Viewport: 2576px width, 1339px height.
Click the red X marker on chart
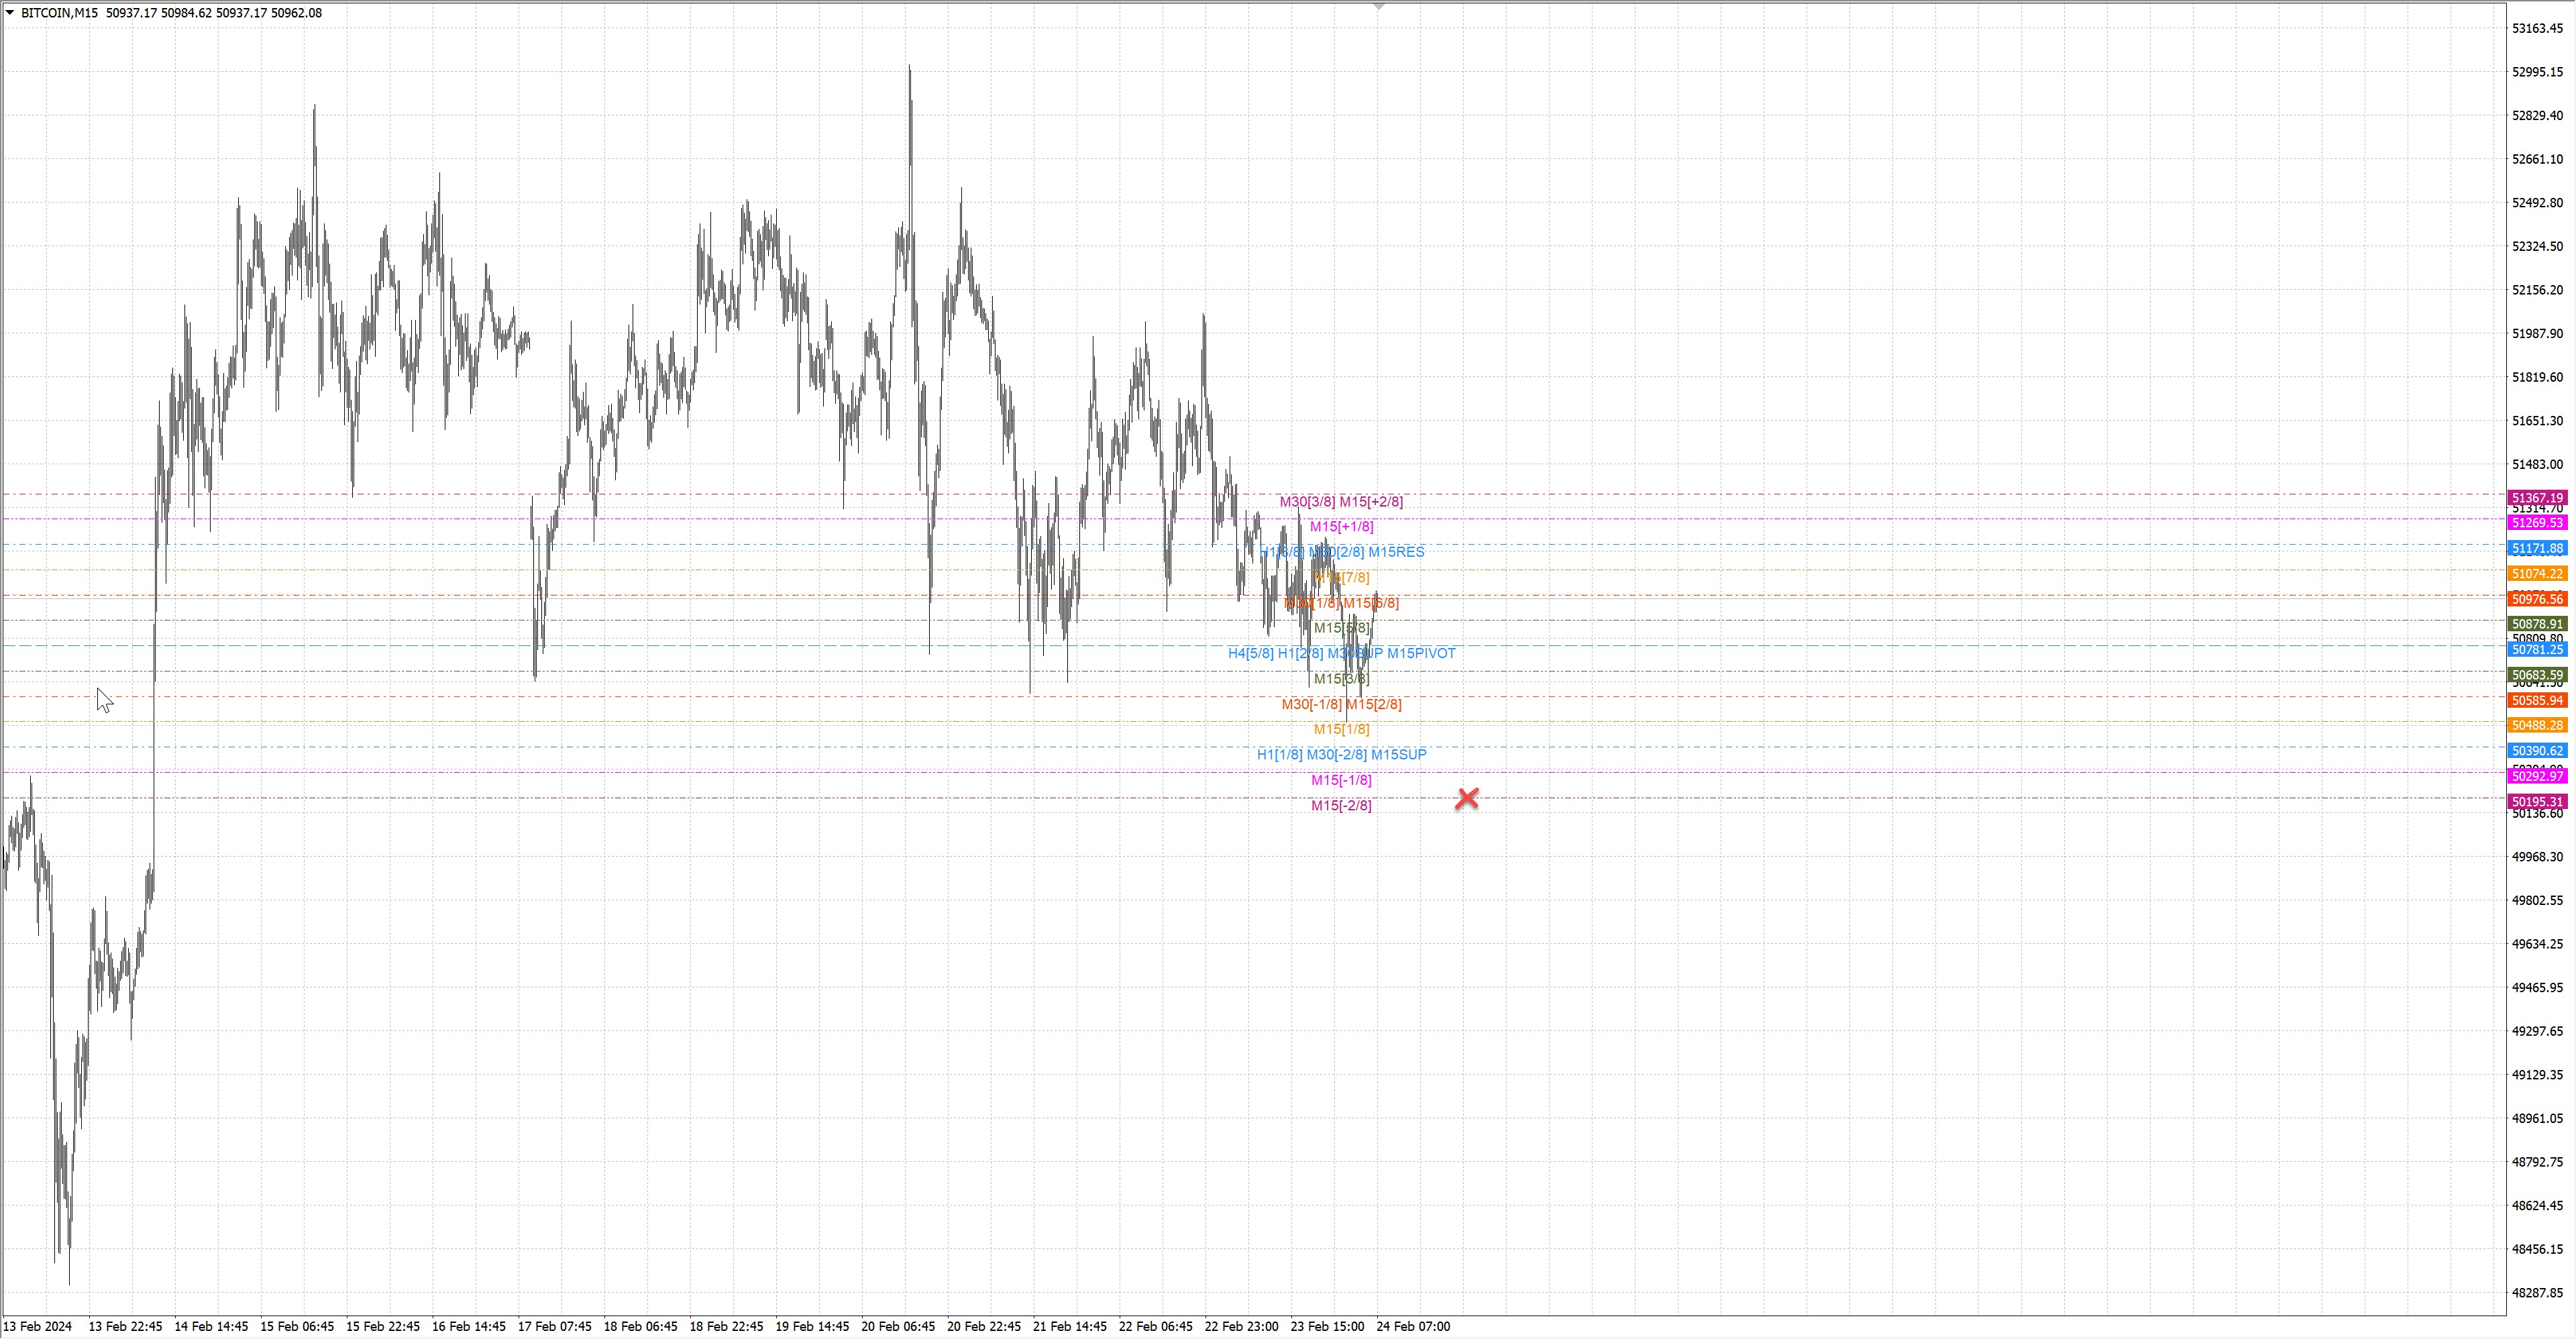[1467, 798]
